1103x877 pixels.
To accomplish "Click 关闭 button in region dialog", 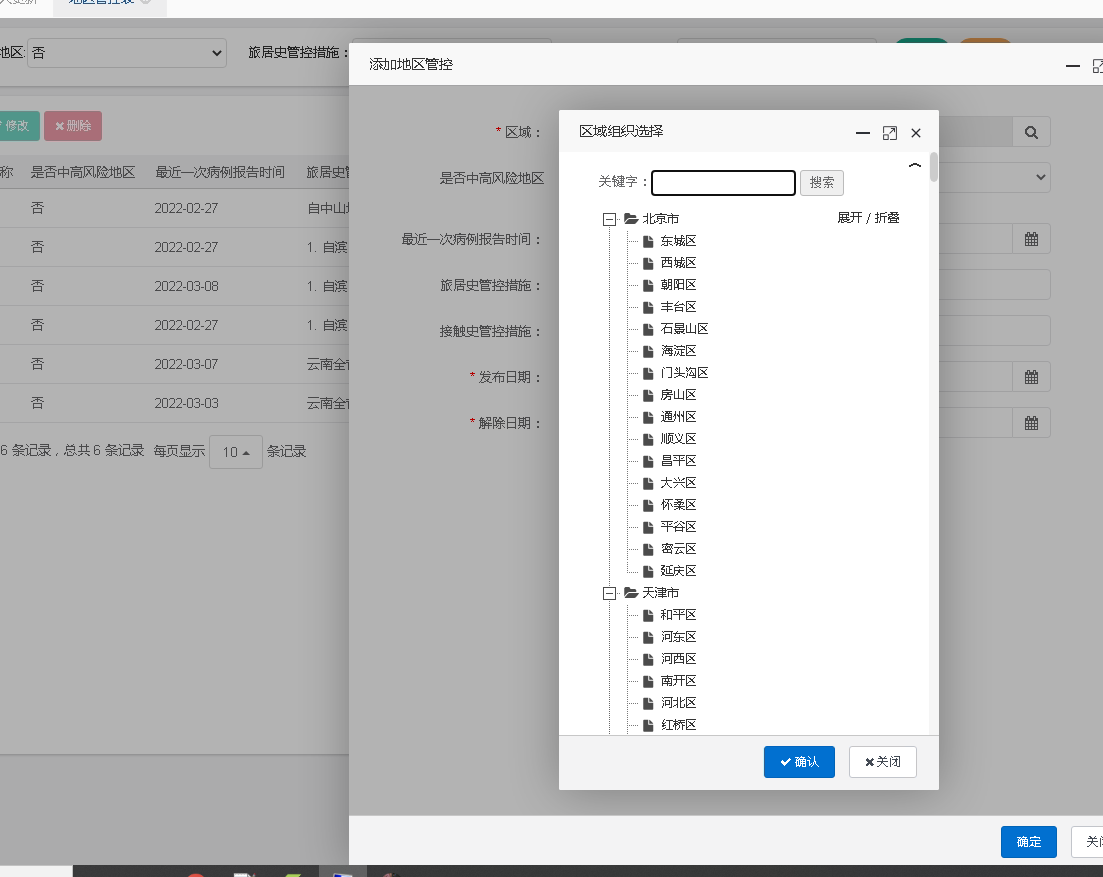I will click(883, 762).
